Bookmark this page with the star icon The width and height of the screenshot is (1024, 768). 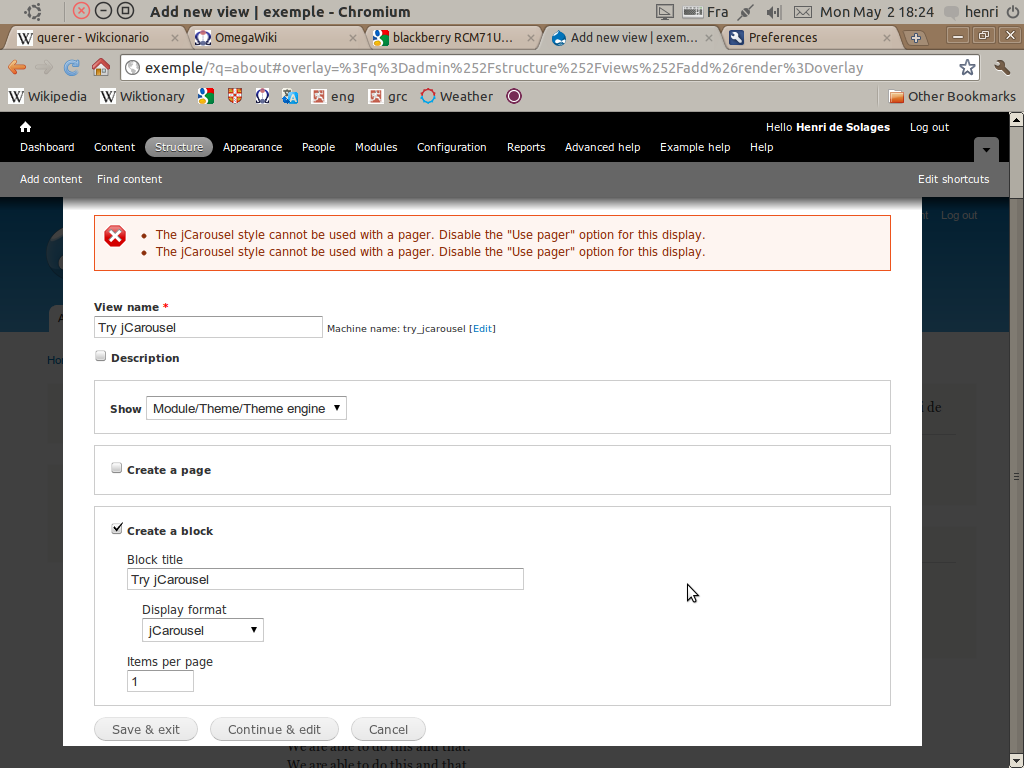tap(967, 67)
